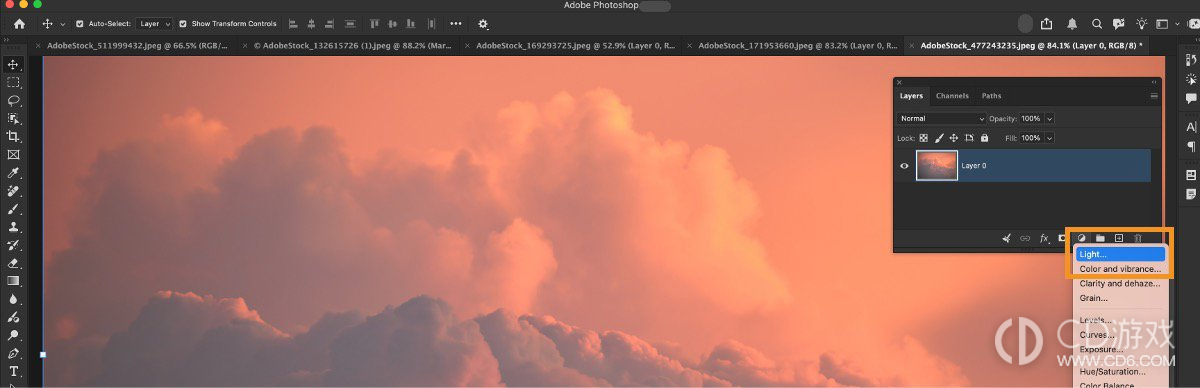1200x388 pixels.
Task: Toggle lock transparent pixels
Action: [924, 138]
